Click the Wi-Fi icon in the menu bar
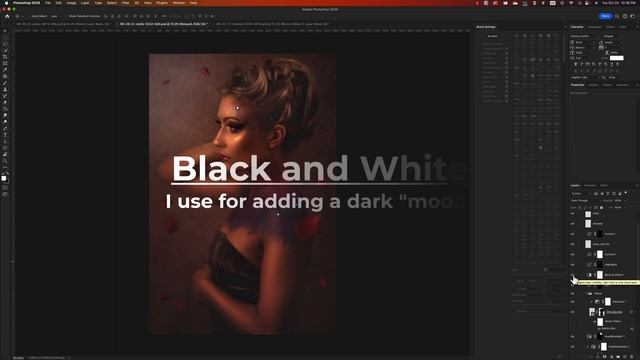This screenshot has width=640, height=360. pos(571,3)
